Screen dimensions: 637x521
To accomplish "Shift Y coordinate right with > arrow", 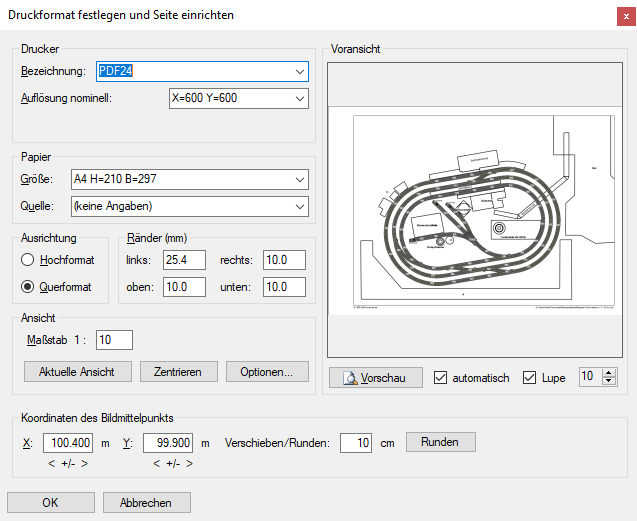I will click(189, 463).
